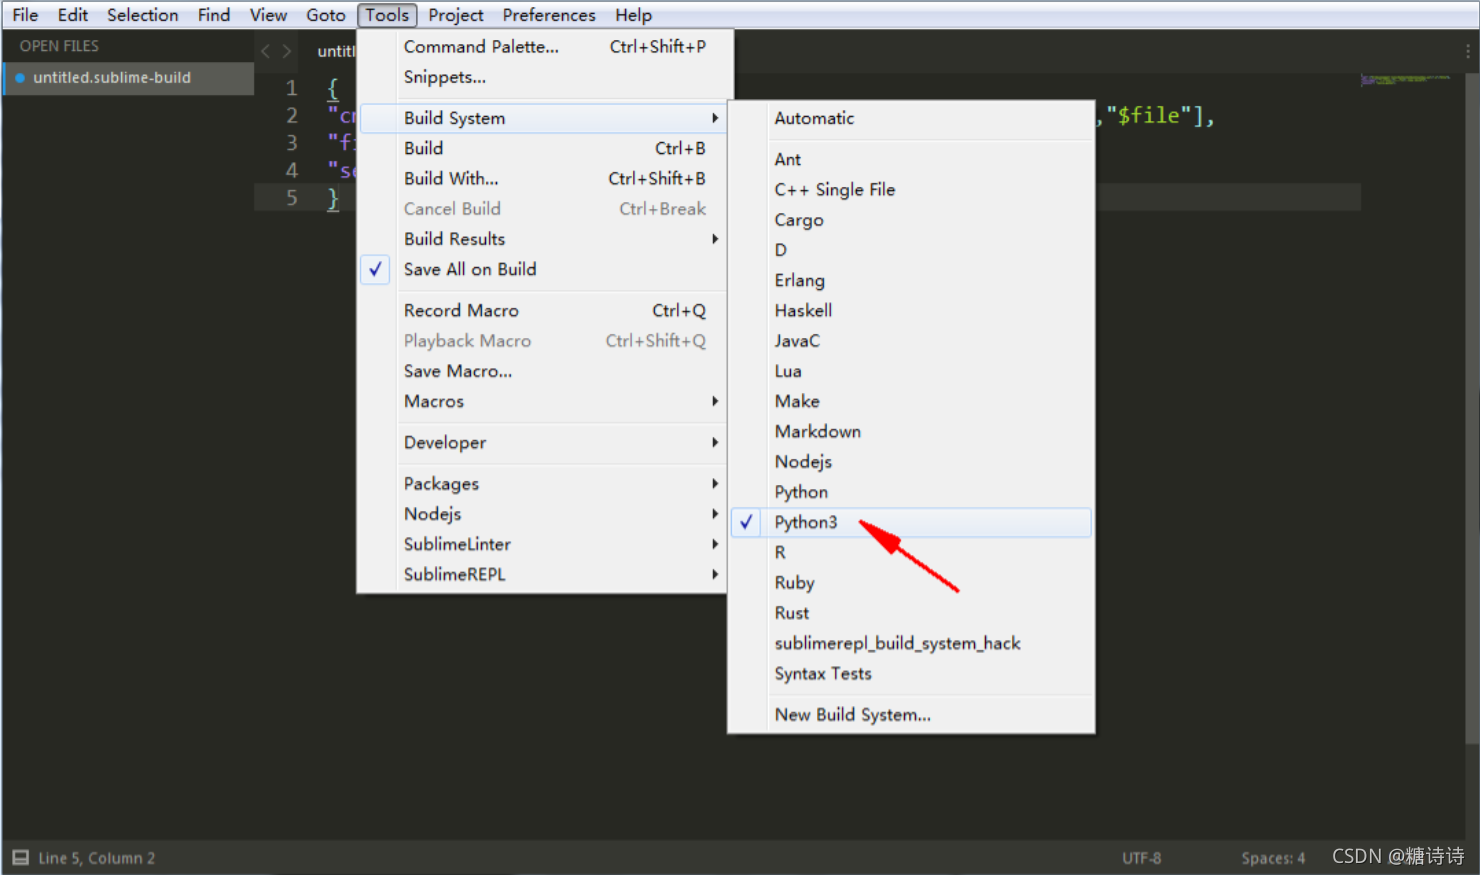Expand the Build Results submenu arrow

[x=715, y=239]
